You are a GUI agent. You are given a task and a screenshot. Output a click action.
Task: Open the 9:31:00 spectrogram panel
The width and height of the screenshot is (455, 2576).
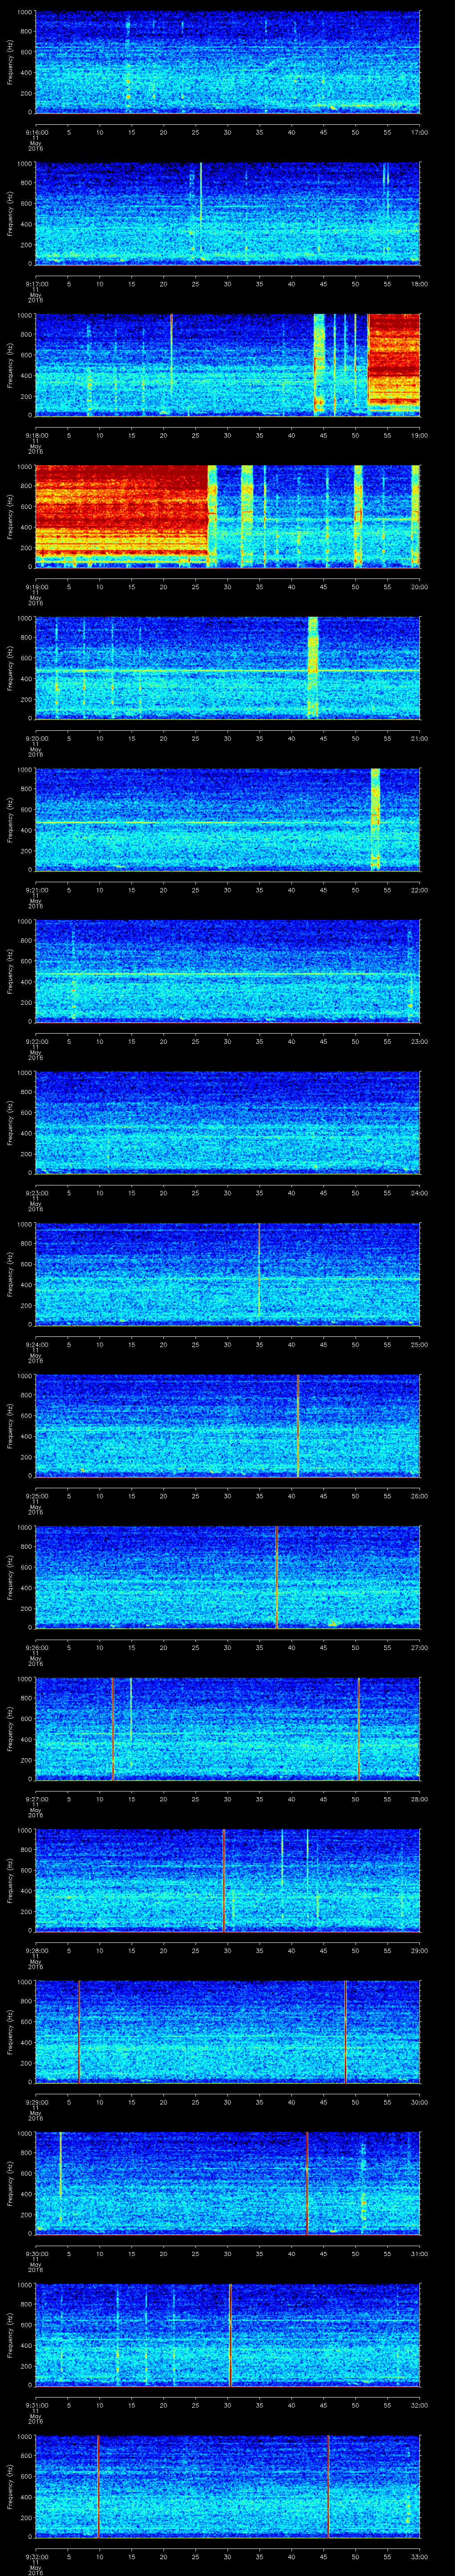click(x=228, y=2334)
